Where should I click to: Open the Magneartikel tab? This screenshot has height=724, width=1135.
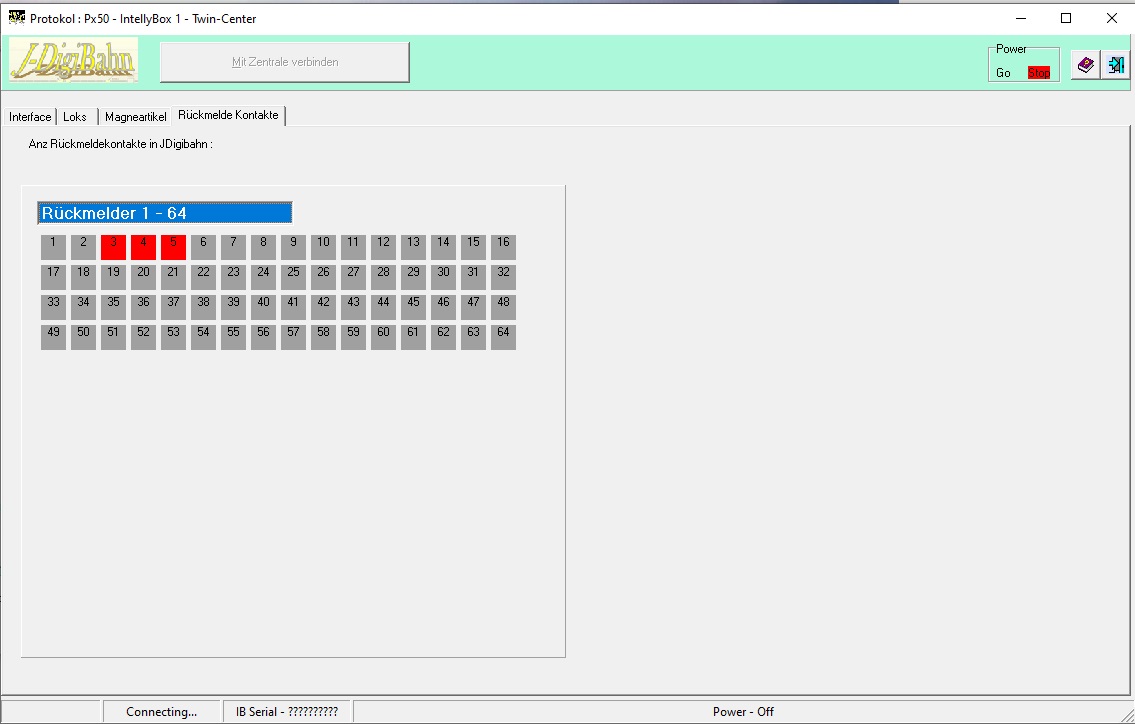pos(135,117)
